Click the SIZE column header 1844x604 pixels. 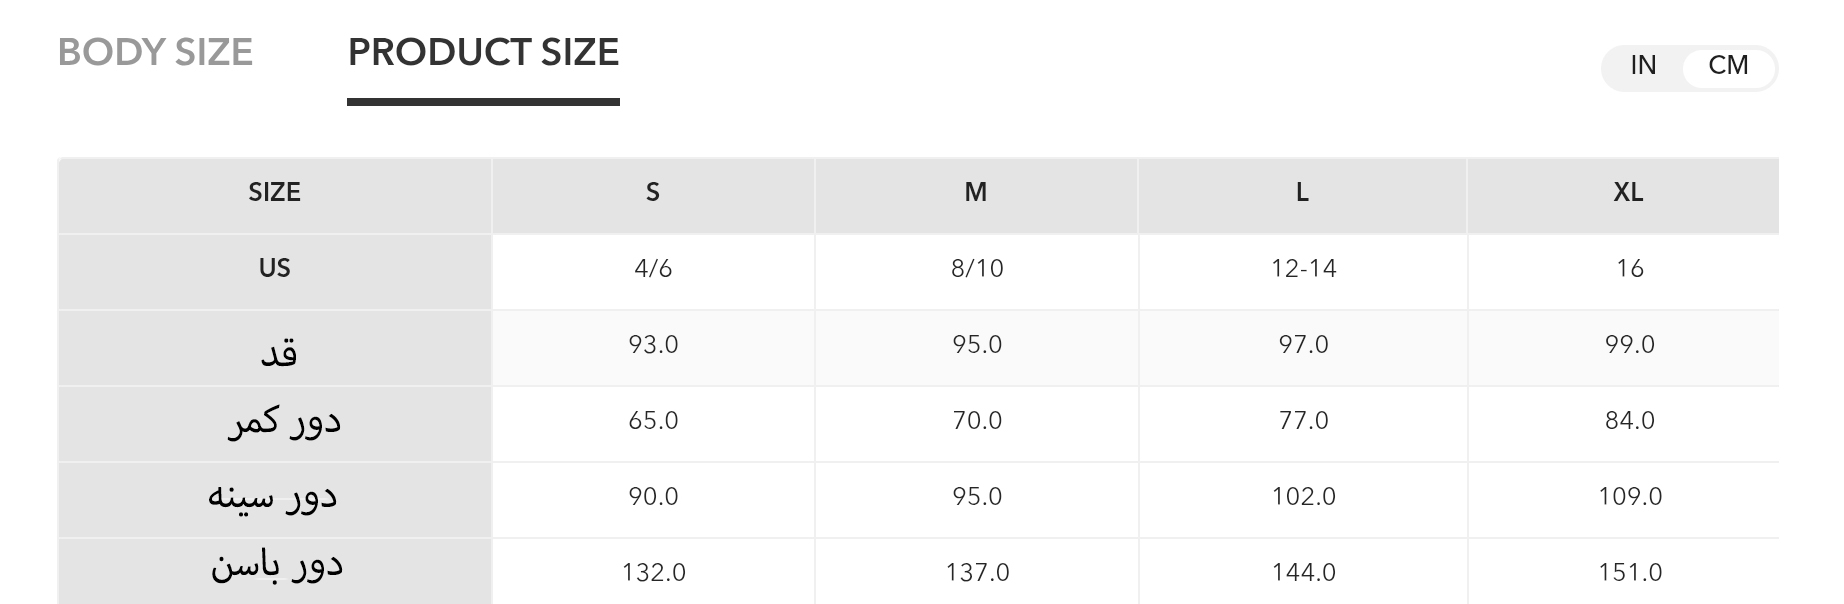tap(274, 192)
